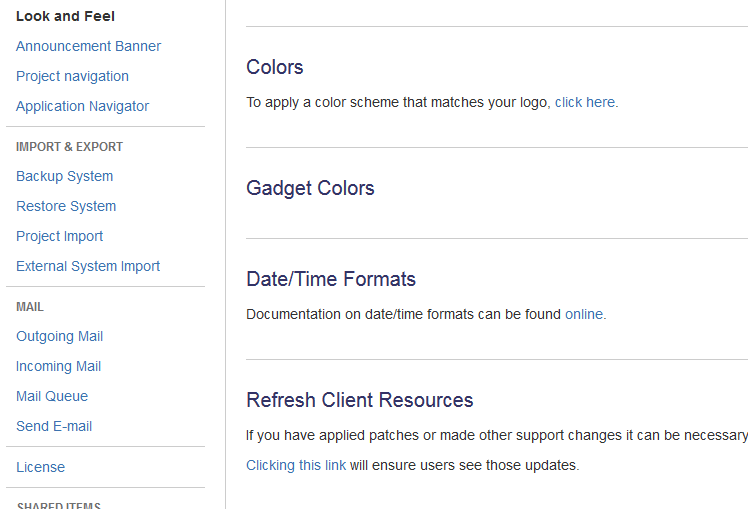
Task: Select the Colors section heading
Action: coord(274,67)
